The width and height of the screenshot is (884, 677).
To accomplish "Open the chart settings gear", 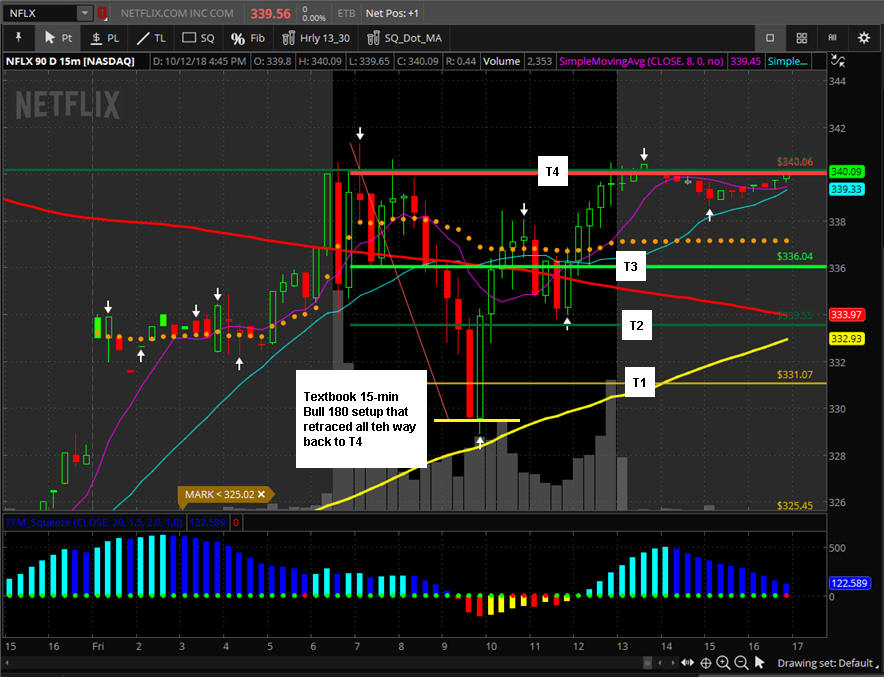I will (863, 38).
